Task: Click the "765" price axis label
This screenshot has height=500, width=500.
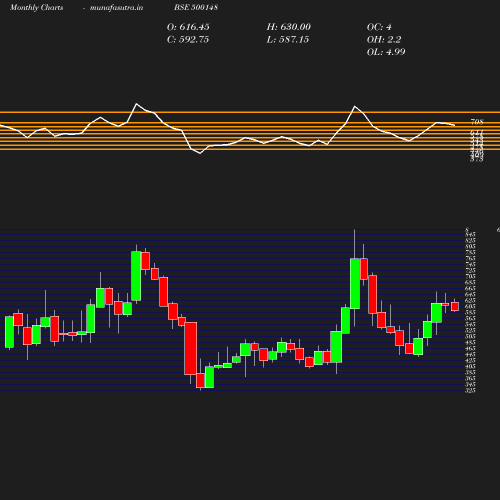Action: coord(470,258)
